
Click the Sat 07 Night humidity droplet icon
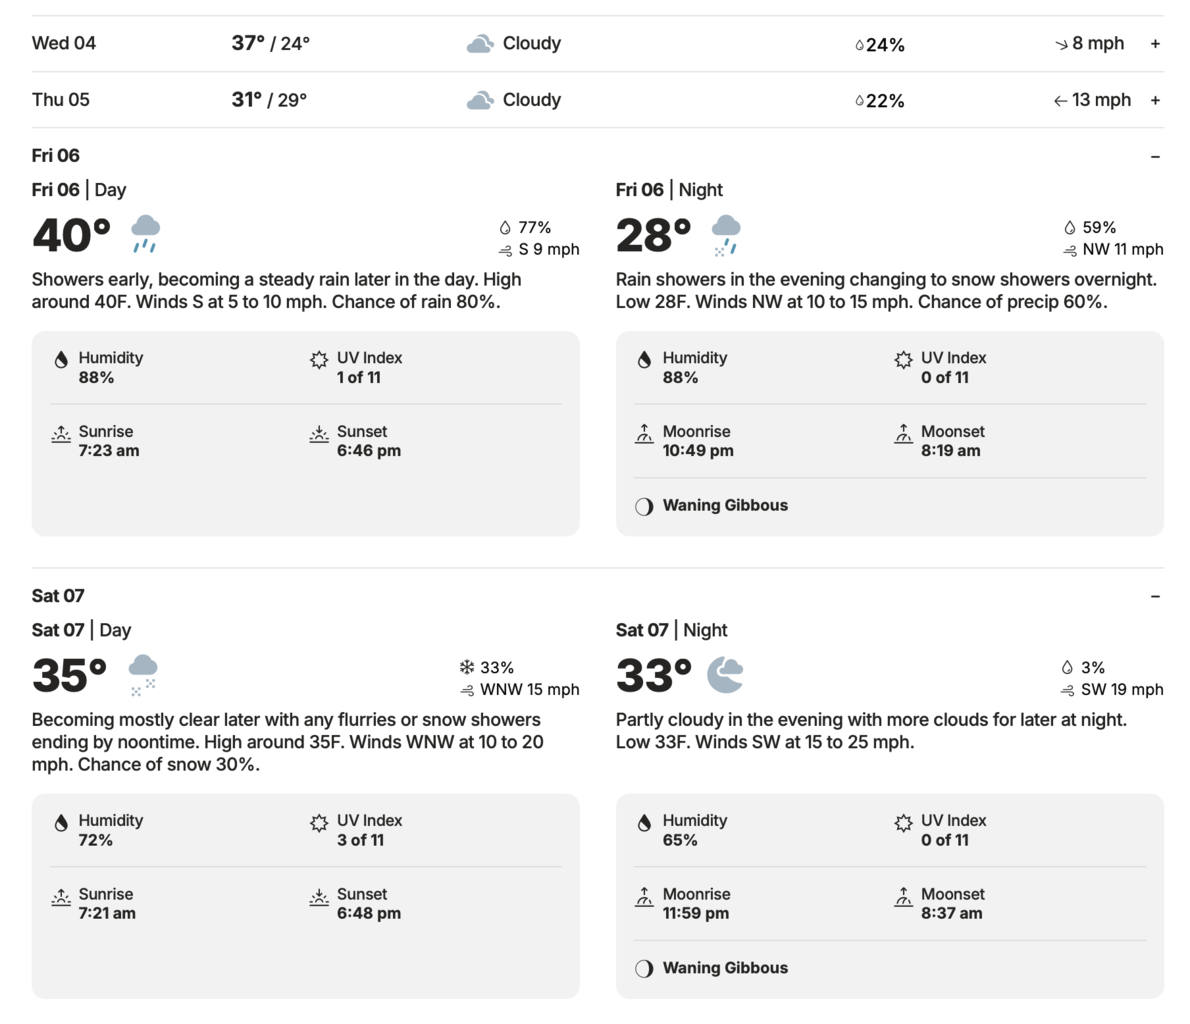point(644,822)
